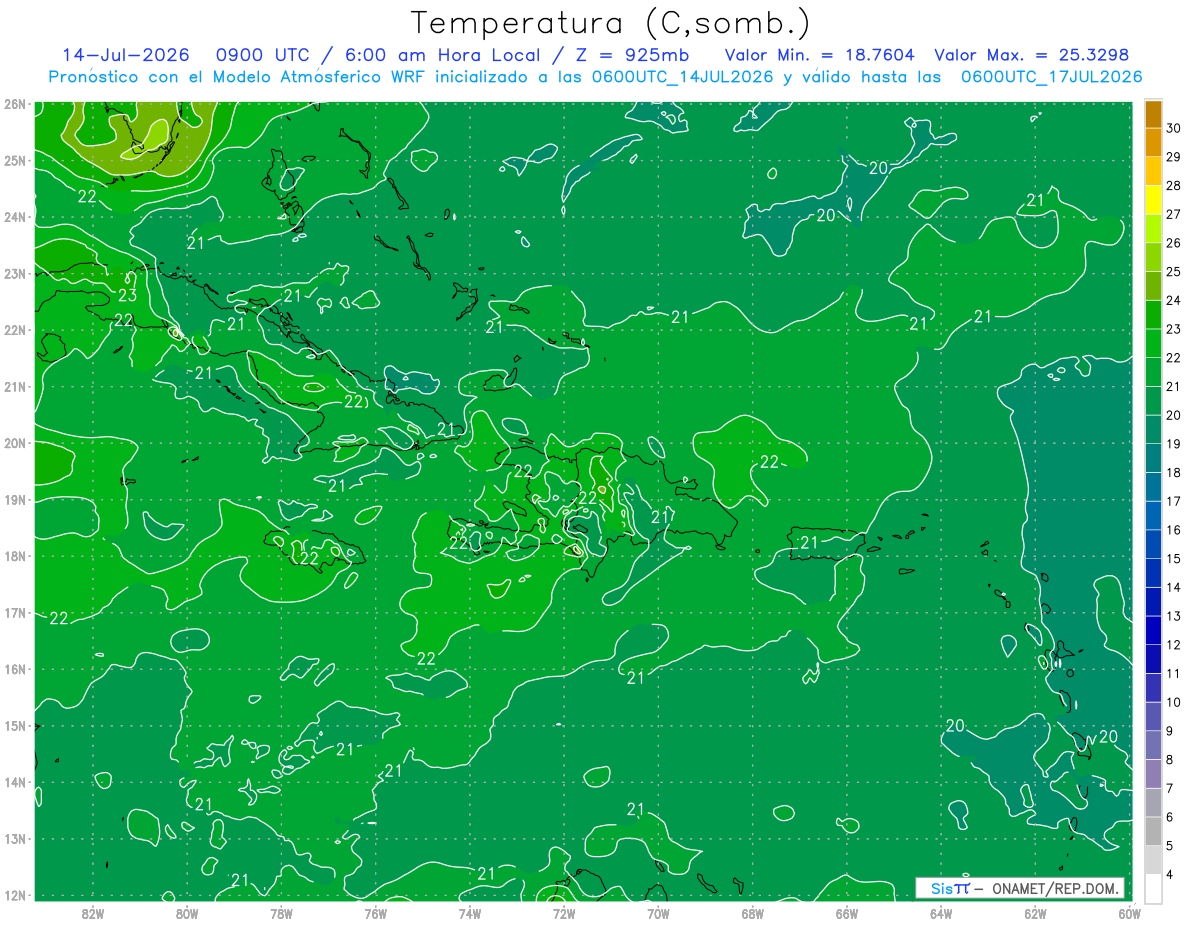The height and width of the screenshot is (927, 1200).
Task: Select the color scale label '18'
Action: pos(1174,472)
